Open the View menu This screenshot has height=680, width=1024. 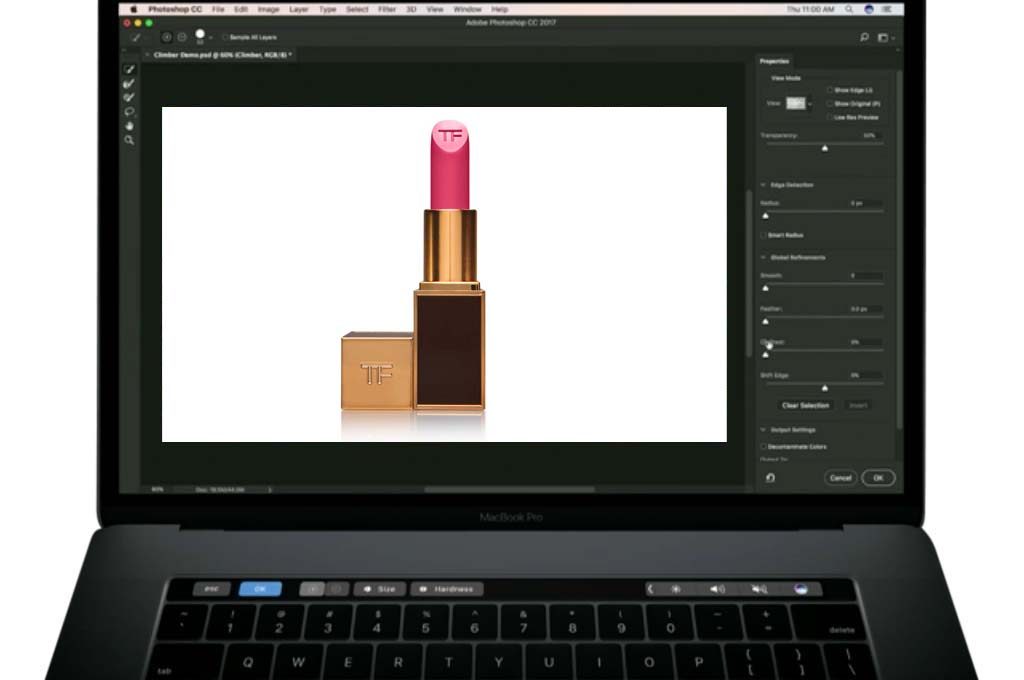coord(435,9)
